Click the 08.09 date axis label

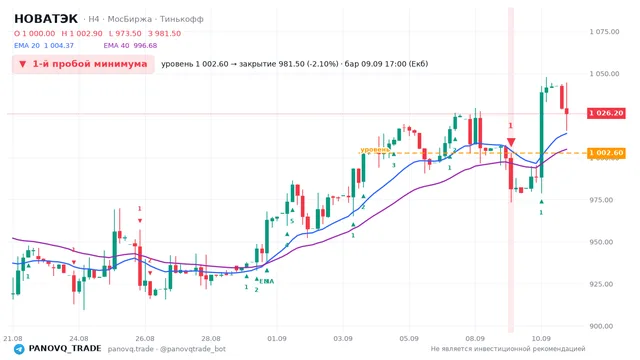[475, 338]
